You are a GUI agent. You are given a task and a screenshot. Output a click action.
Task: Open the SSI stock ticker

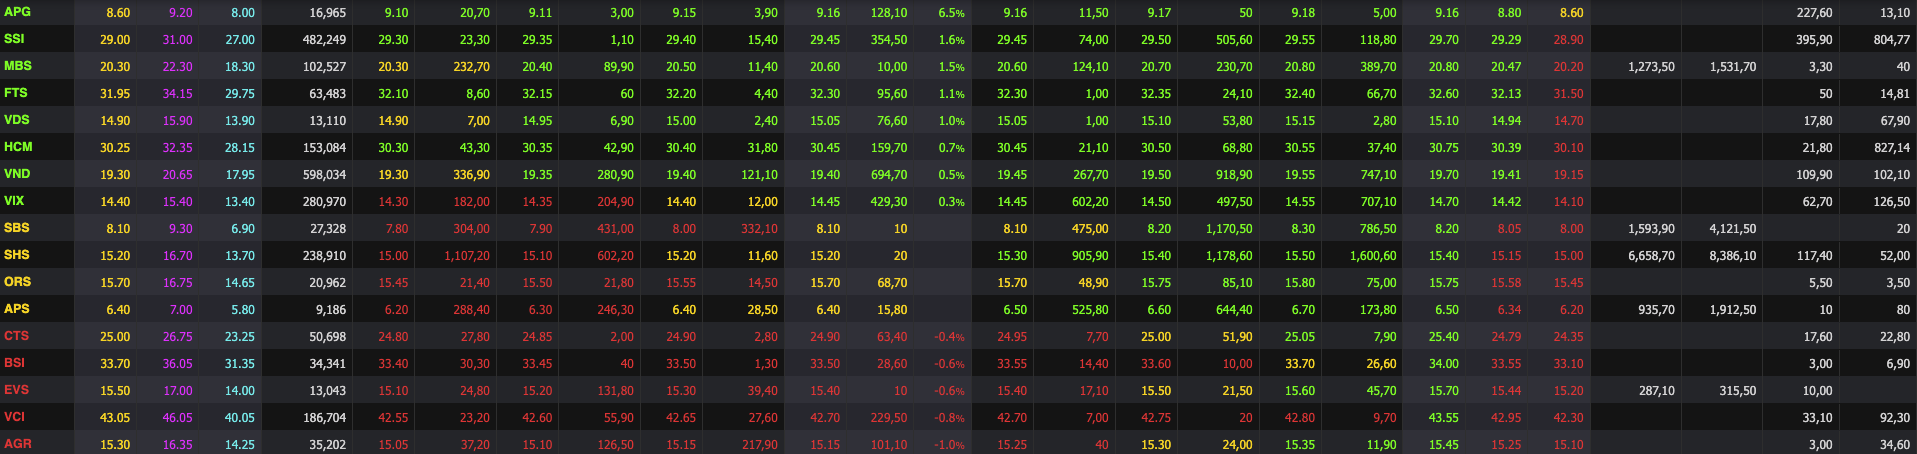click(14, 39)
